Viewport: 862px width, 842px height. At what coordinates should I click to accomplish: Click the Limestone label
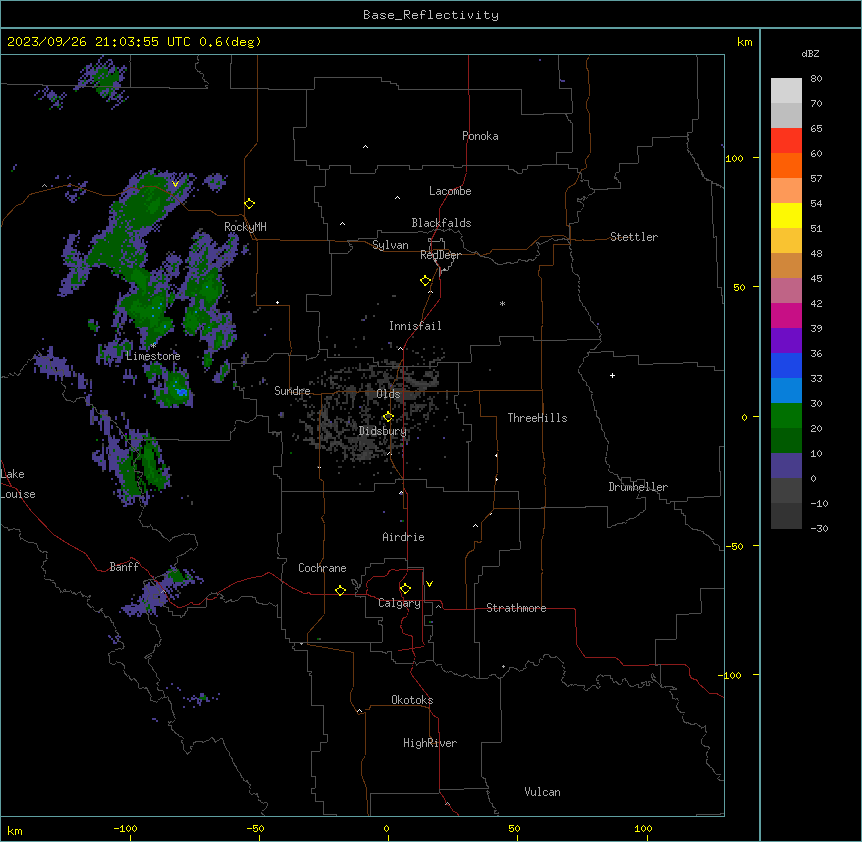153,356
